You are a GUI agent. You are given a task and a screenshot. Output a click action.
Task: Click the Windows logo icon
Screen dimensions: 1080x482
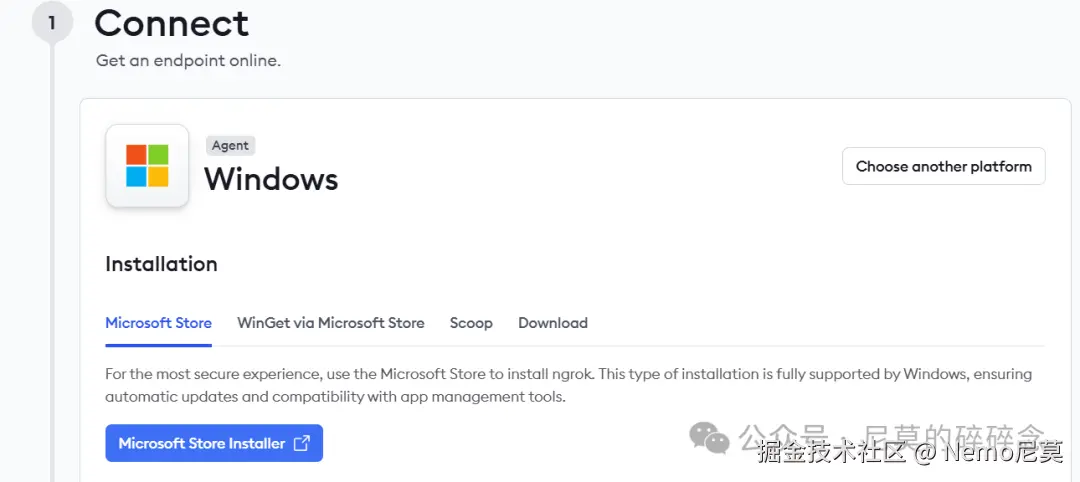tap(147, 166)
